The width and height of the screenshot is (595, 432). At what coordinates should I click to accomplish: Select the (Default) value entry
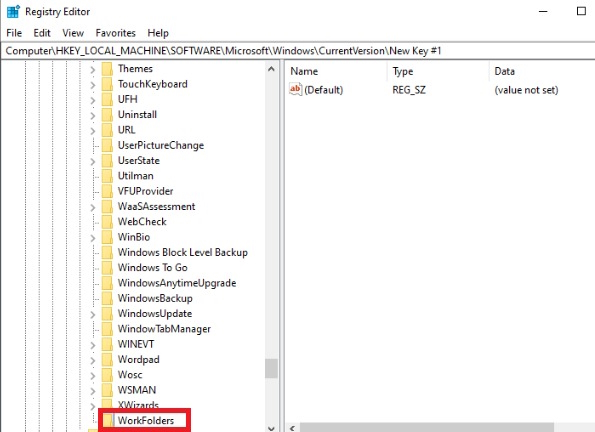point(323,90)
